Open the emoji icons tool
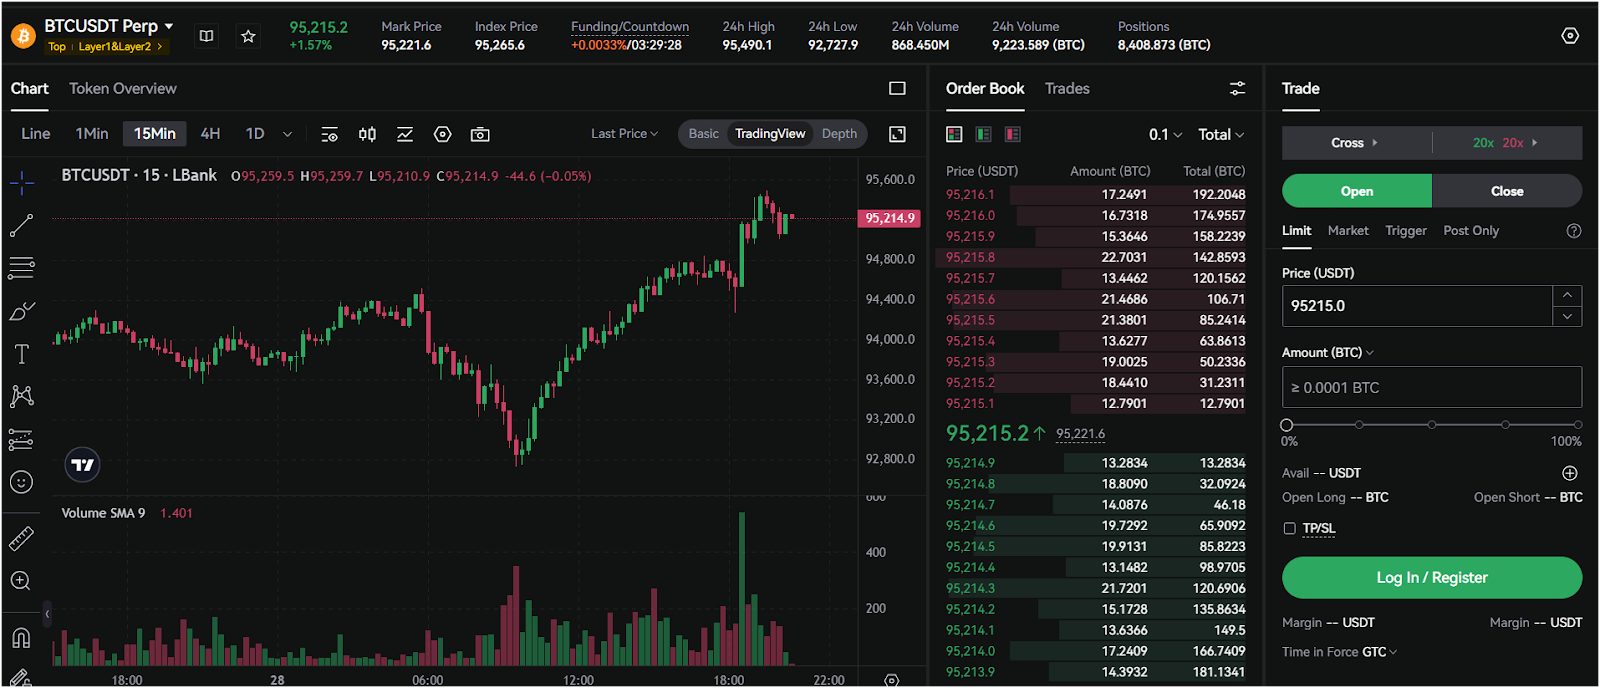This screenshot has height=688, width=1600. (22, 482)
